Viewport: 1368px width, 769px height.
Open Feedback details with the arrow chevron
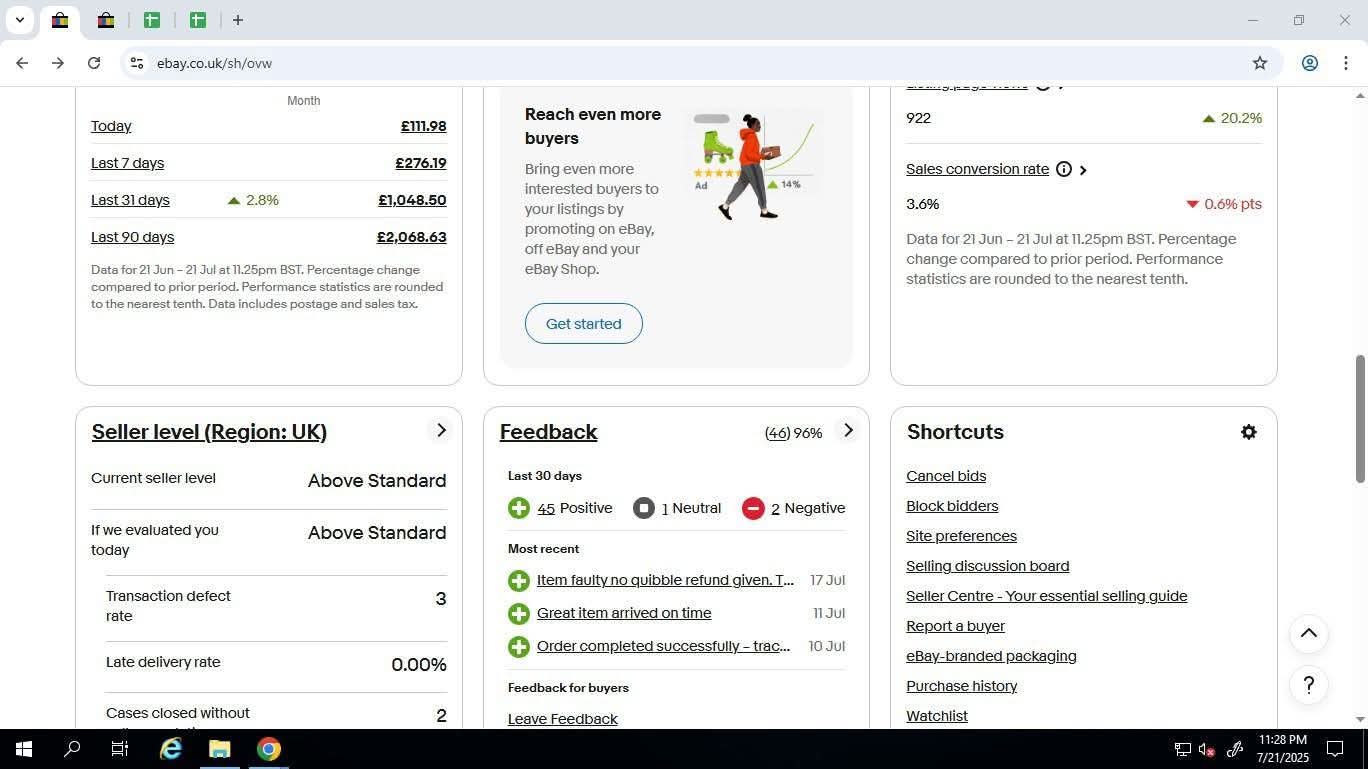848,430
